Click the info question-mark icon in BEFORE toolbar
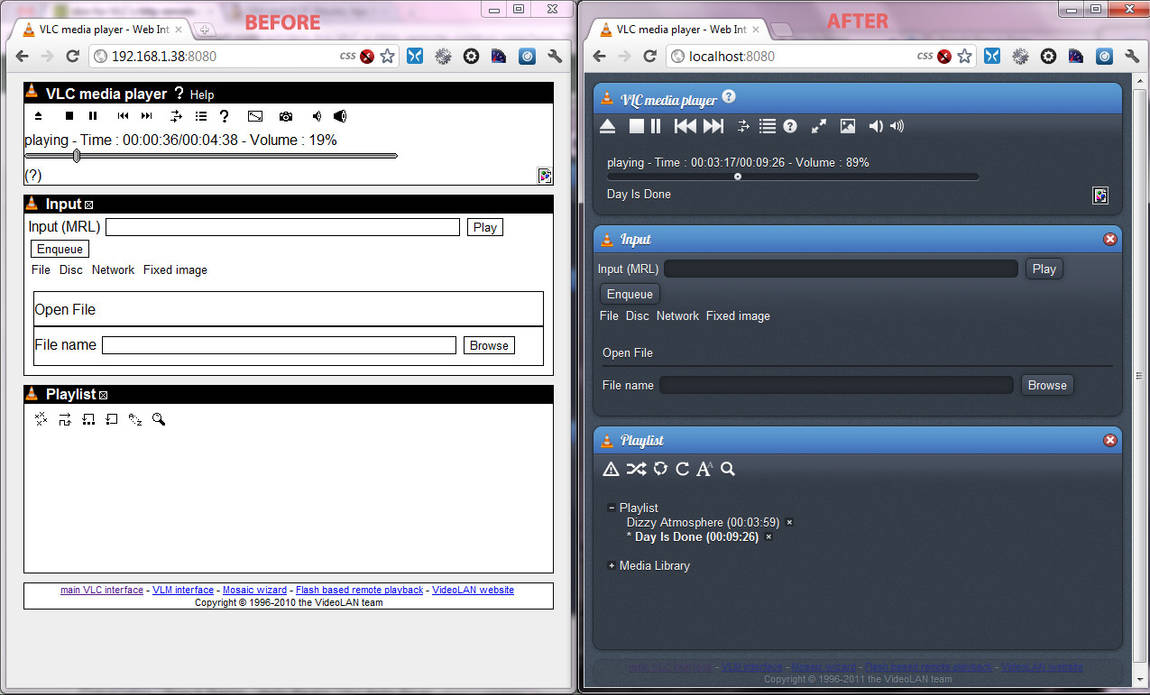The height and width of the screenshot is (695, 1150). click(224, 116)
